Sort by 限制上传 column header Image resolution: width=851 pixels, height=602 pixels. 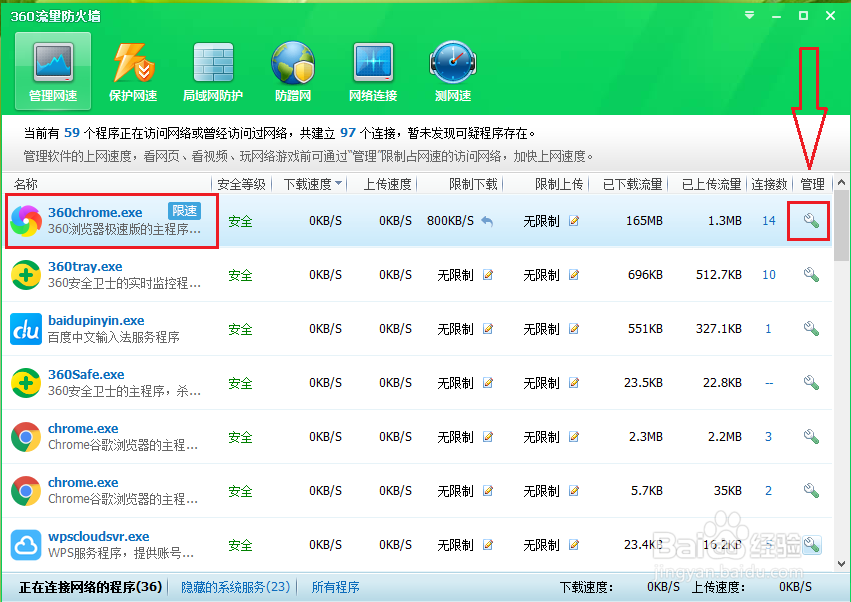pyautogui.click(x=558, y=184)
